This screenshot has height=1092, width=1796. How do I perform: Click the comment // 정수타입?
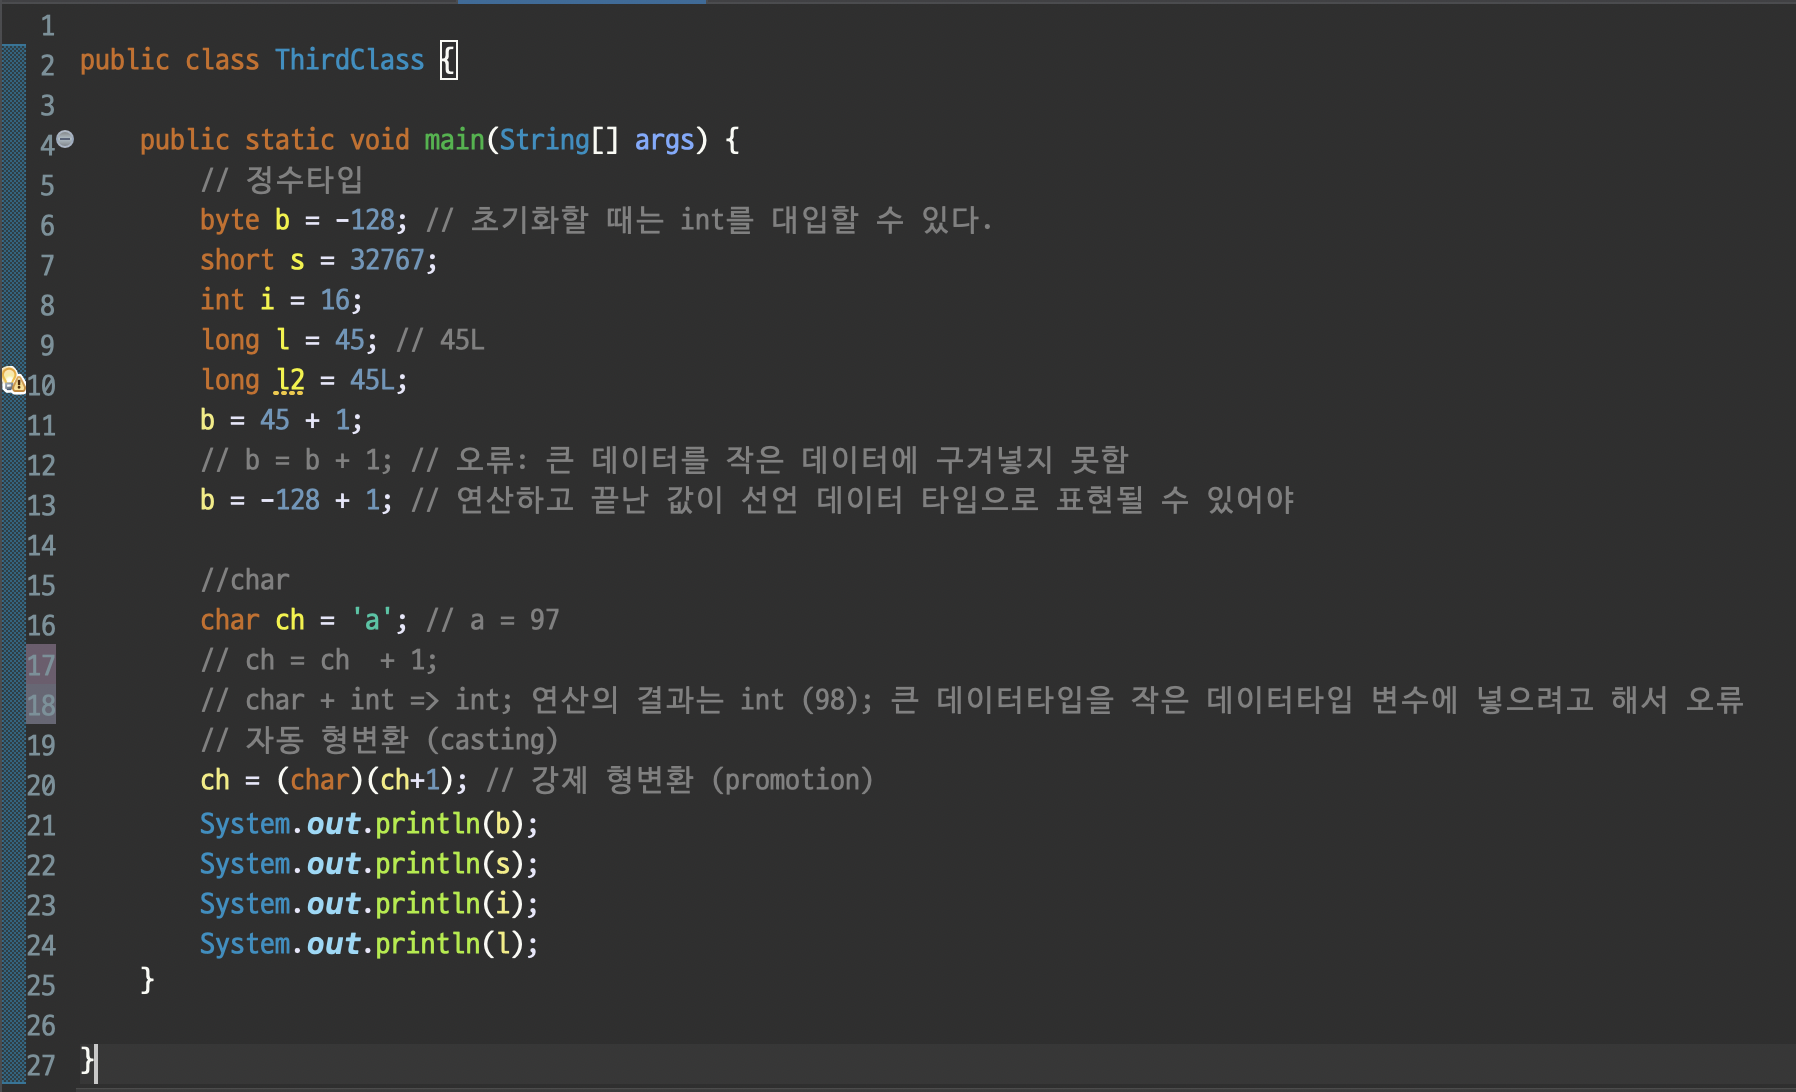282,180
